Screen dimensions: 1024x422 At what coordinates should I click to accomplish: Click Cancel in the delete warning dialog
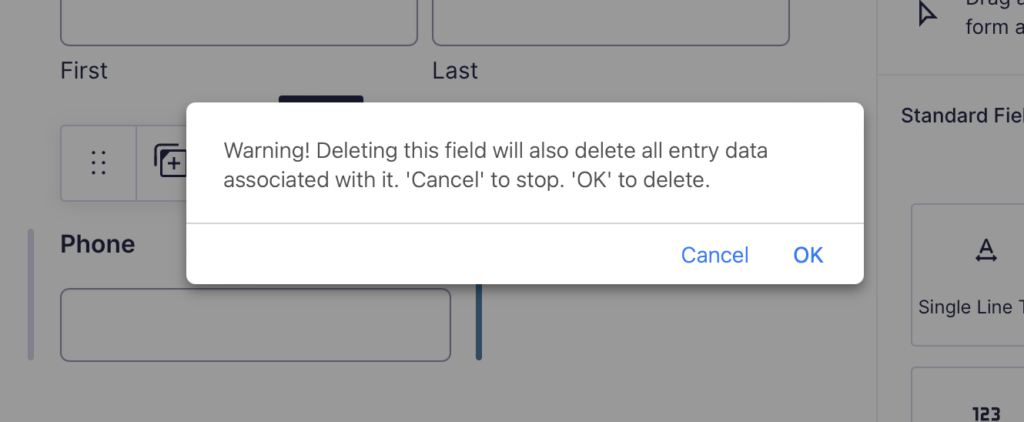tap(714, 255)
